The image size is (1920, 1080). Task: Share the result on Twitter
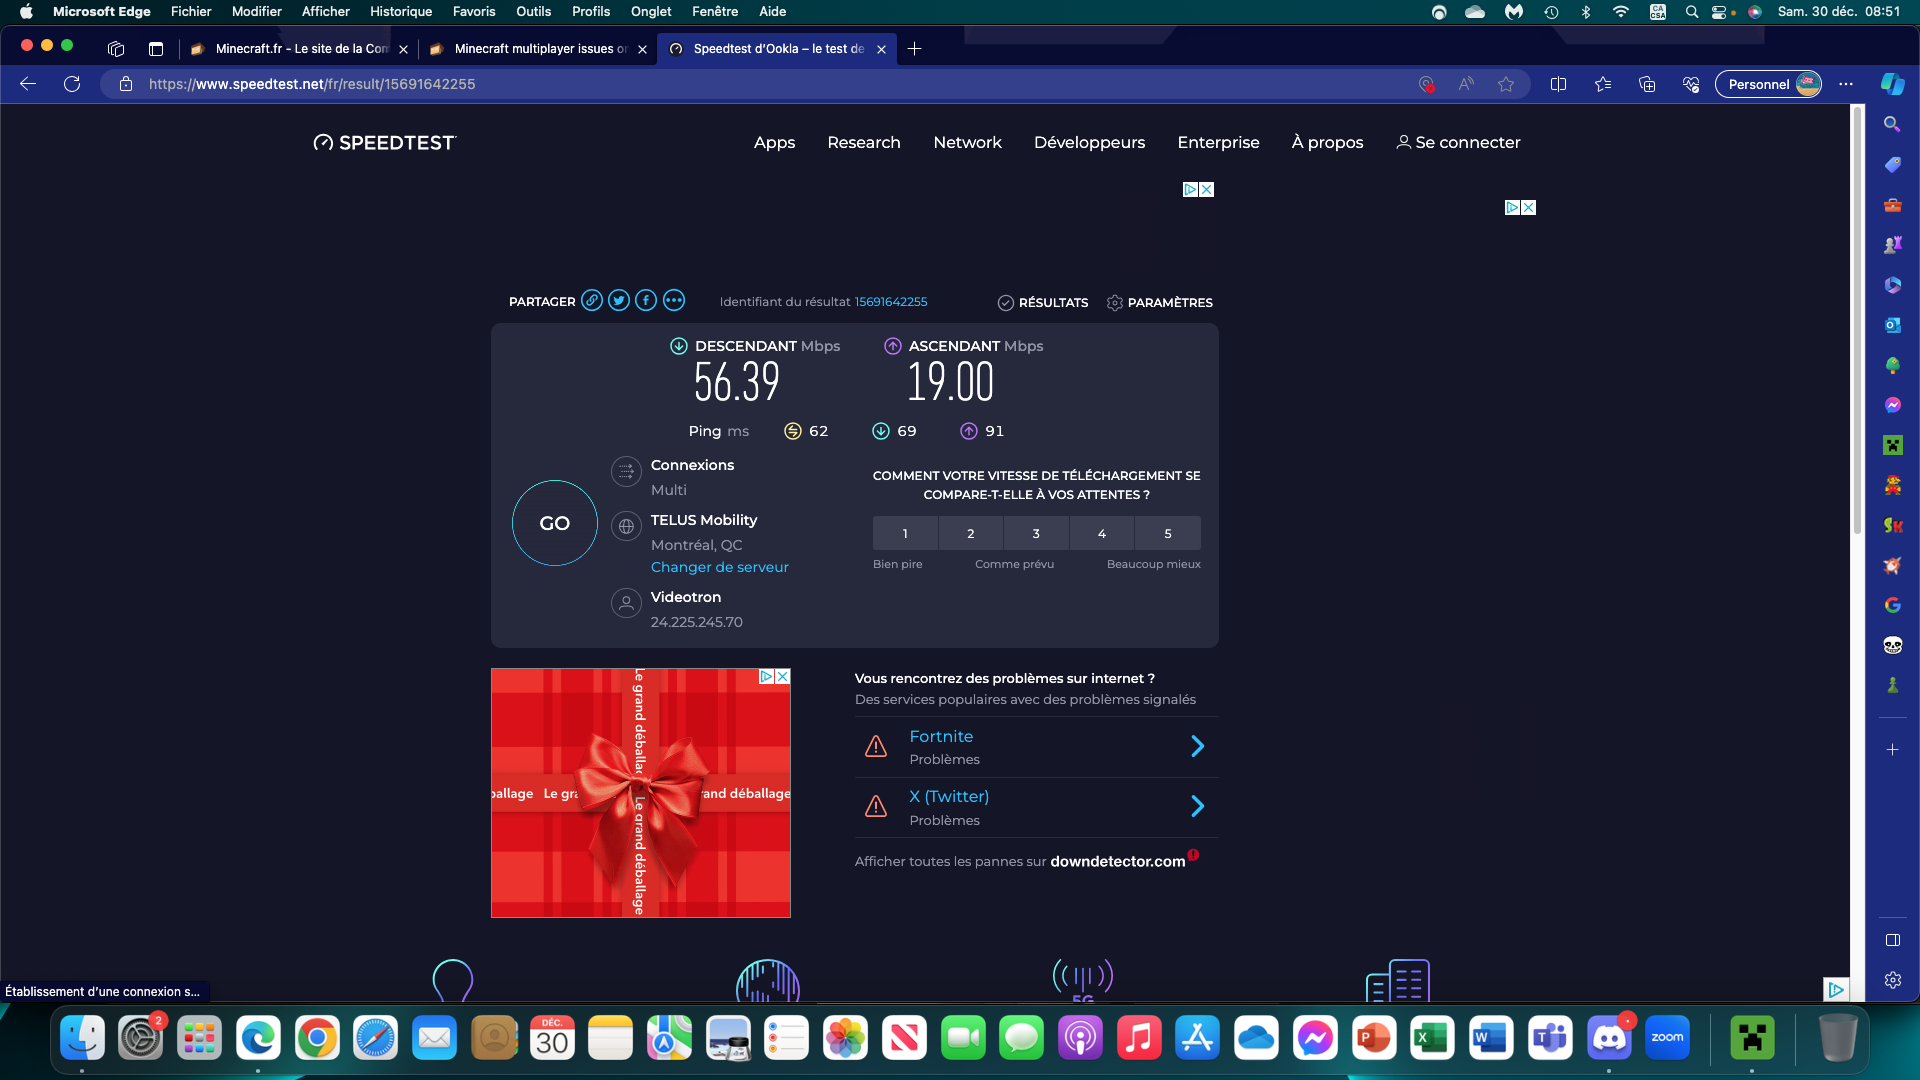[x=619, y=301]
